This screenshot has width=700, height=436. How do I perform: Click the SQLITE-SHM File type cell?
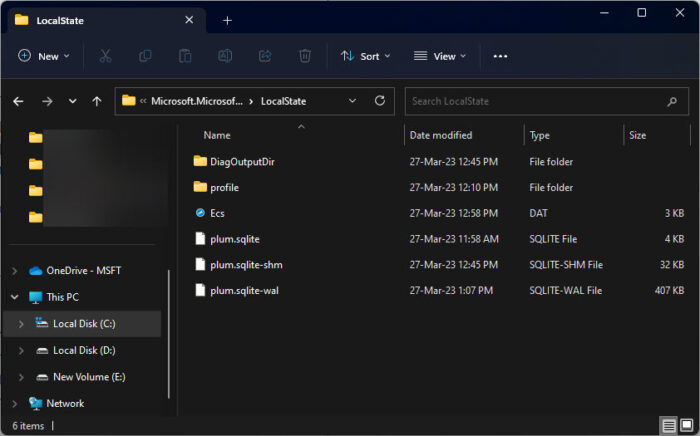566,265
